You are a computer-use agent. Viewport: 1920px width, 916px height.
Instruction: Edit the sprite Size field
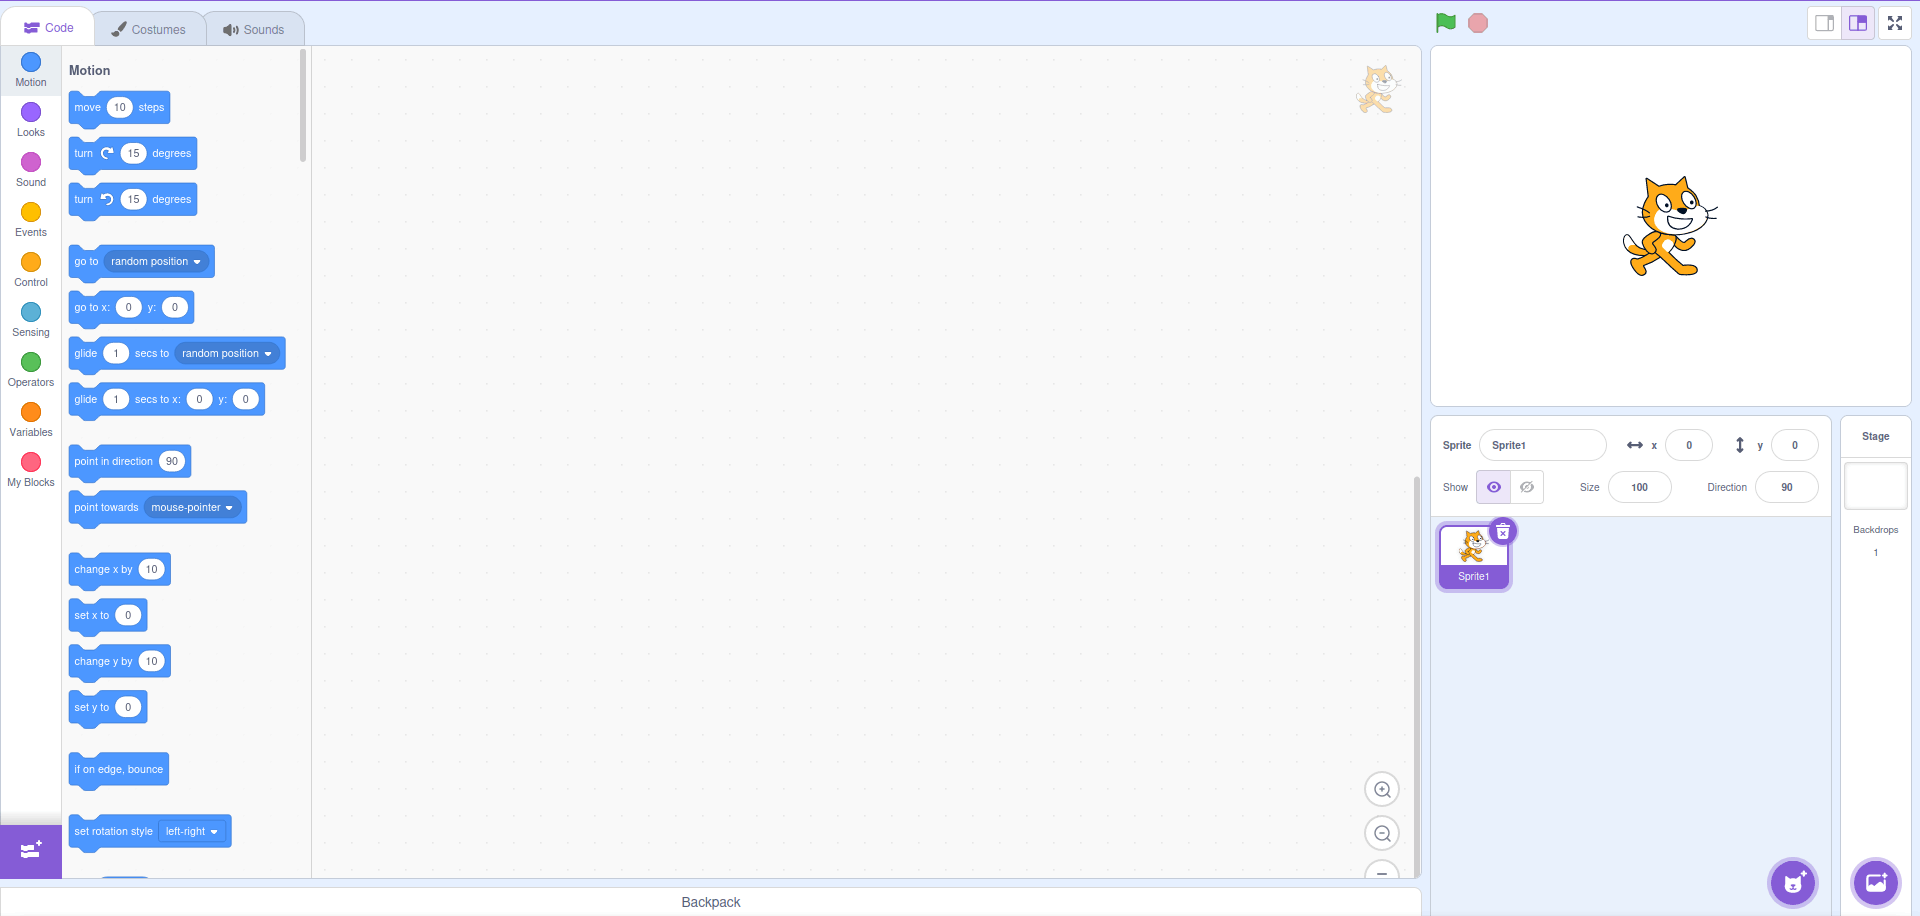coord(1640,487)
